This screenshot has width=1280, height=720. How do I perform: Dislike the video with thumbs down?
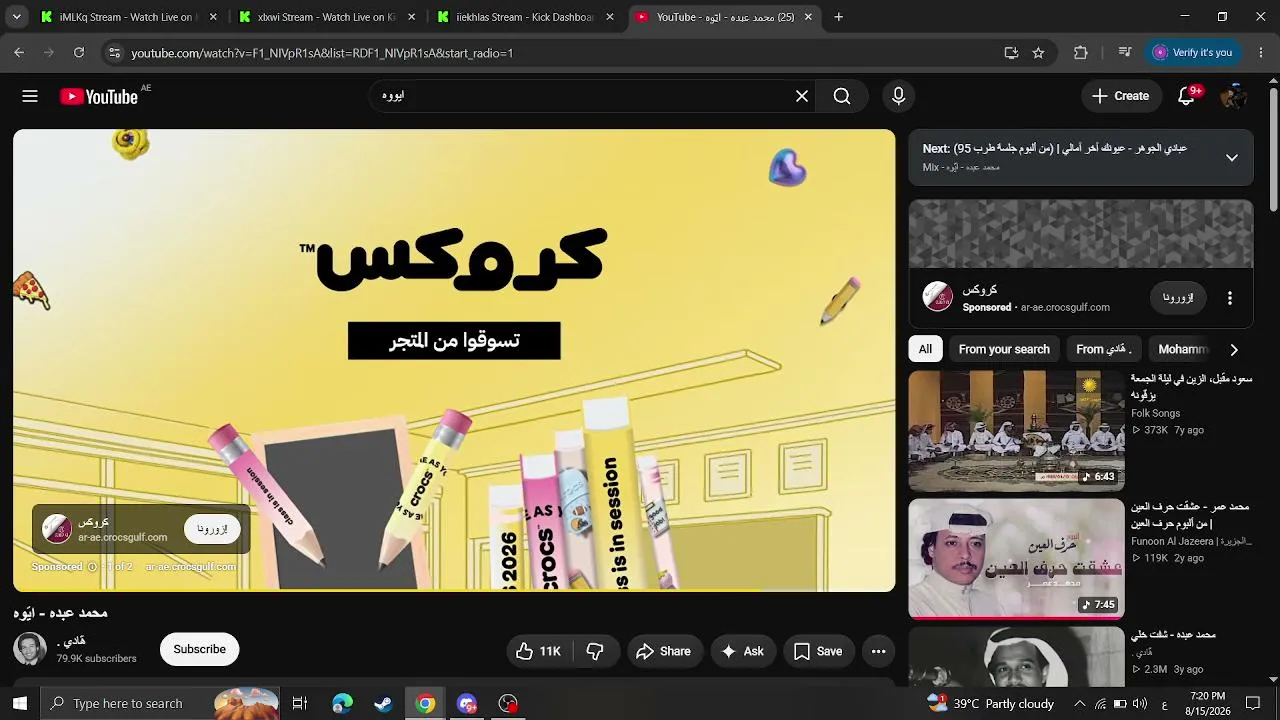coord(595,651)
